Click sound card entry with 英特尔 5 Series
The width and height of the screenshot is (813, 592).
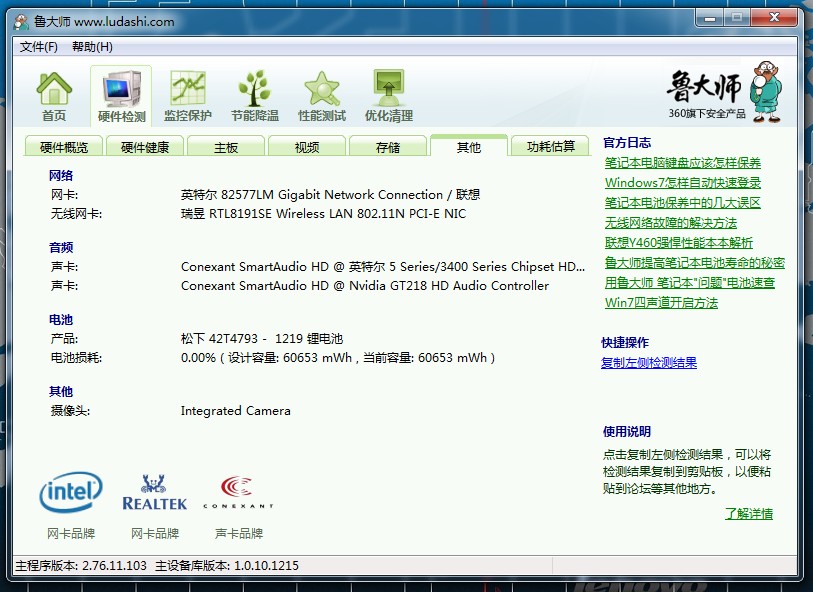pos(383,266)
